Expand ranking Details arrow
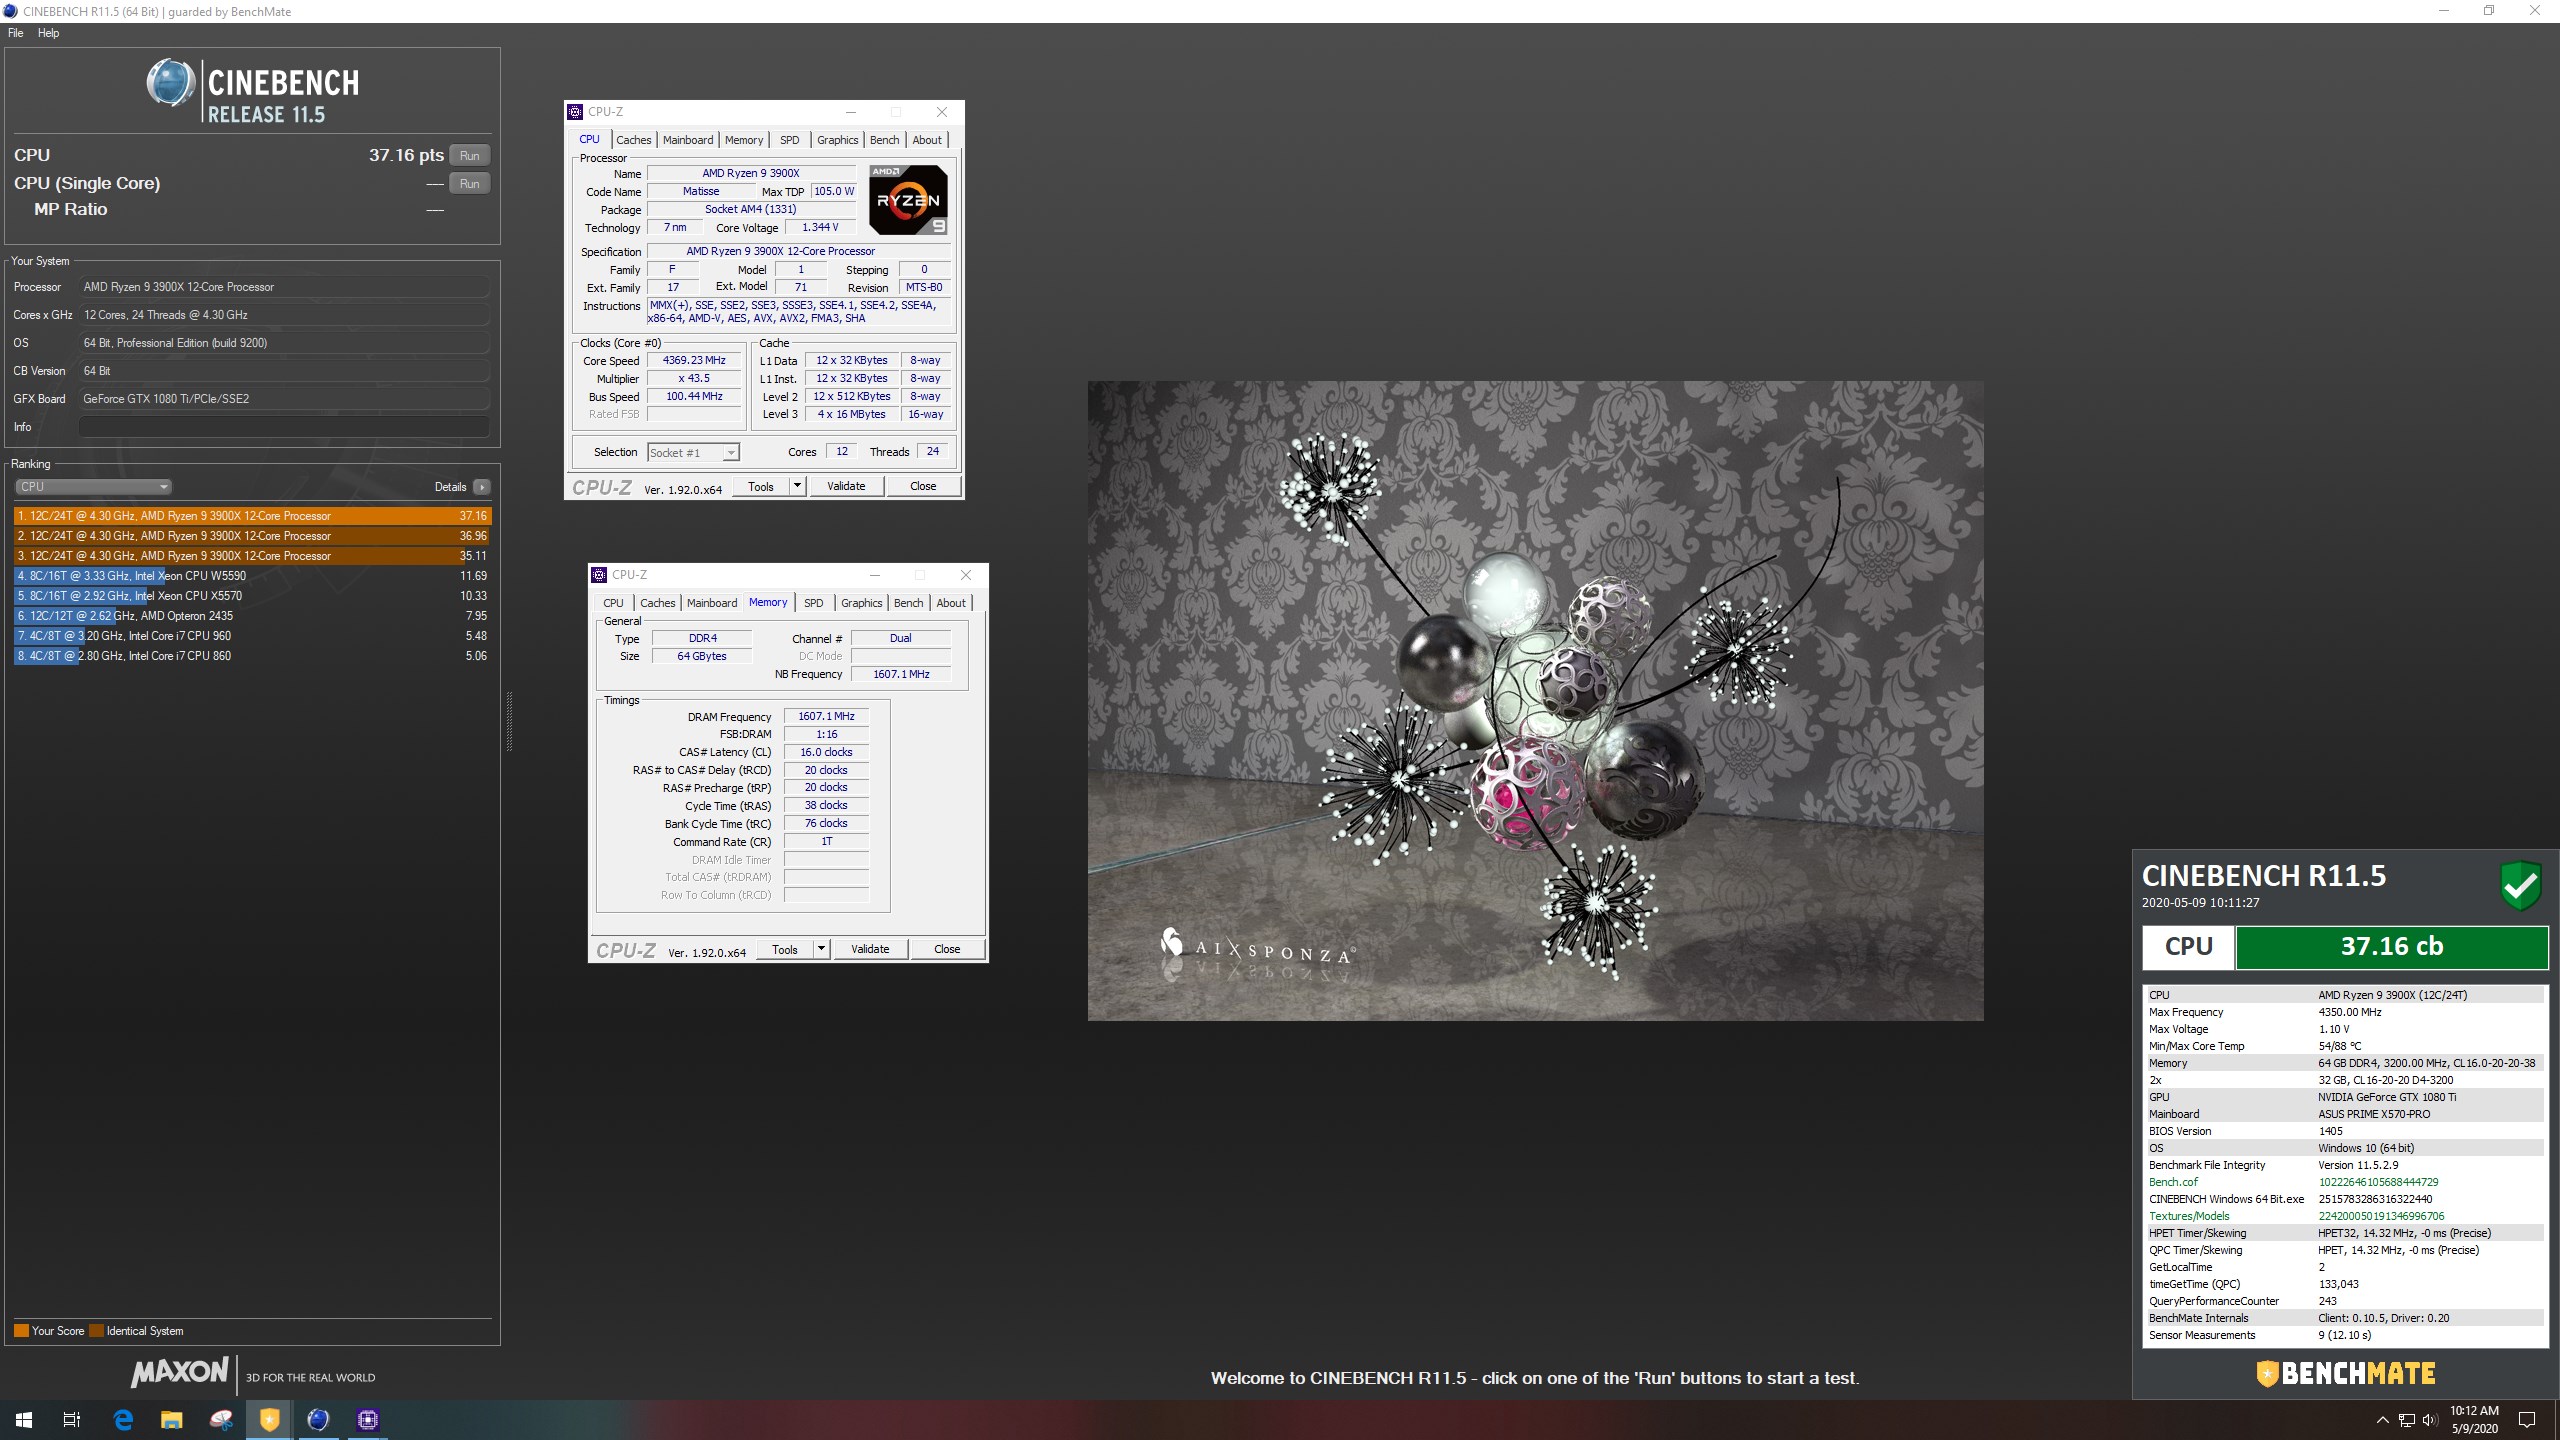Image resolution: width=2560 pixels, height=1440 pixels. point(482,487)
